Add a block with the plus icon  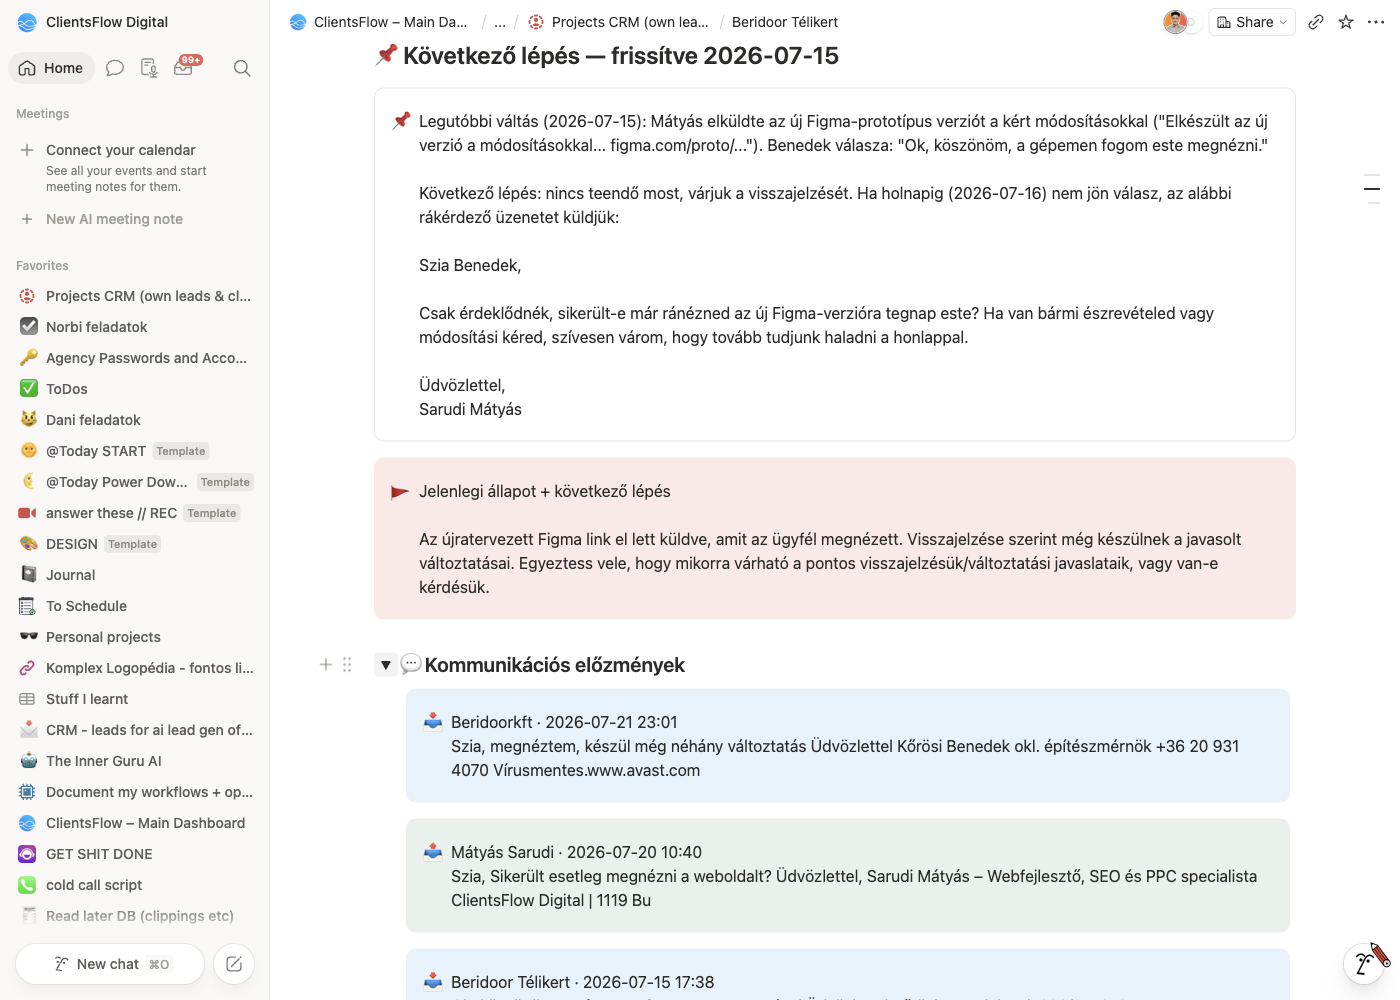325,665
